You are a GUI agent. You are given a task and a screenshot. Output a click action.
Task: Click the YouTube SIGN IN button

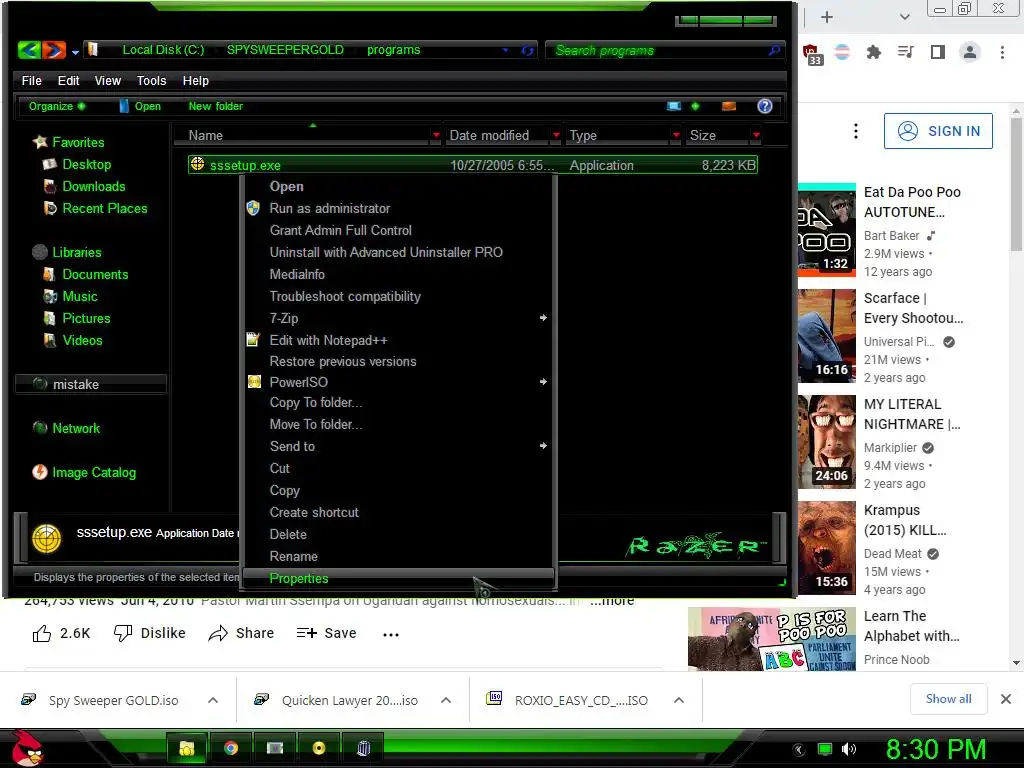938,131
